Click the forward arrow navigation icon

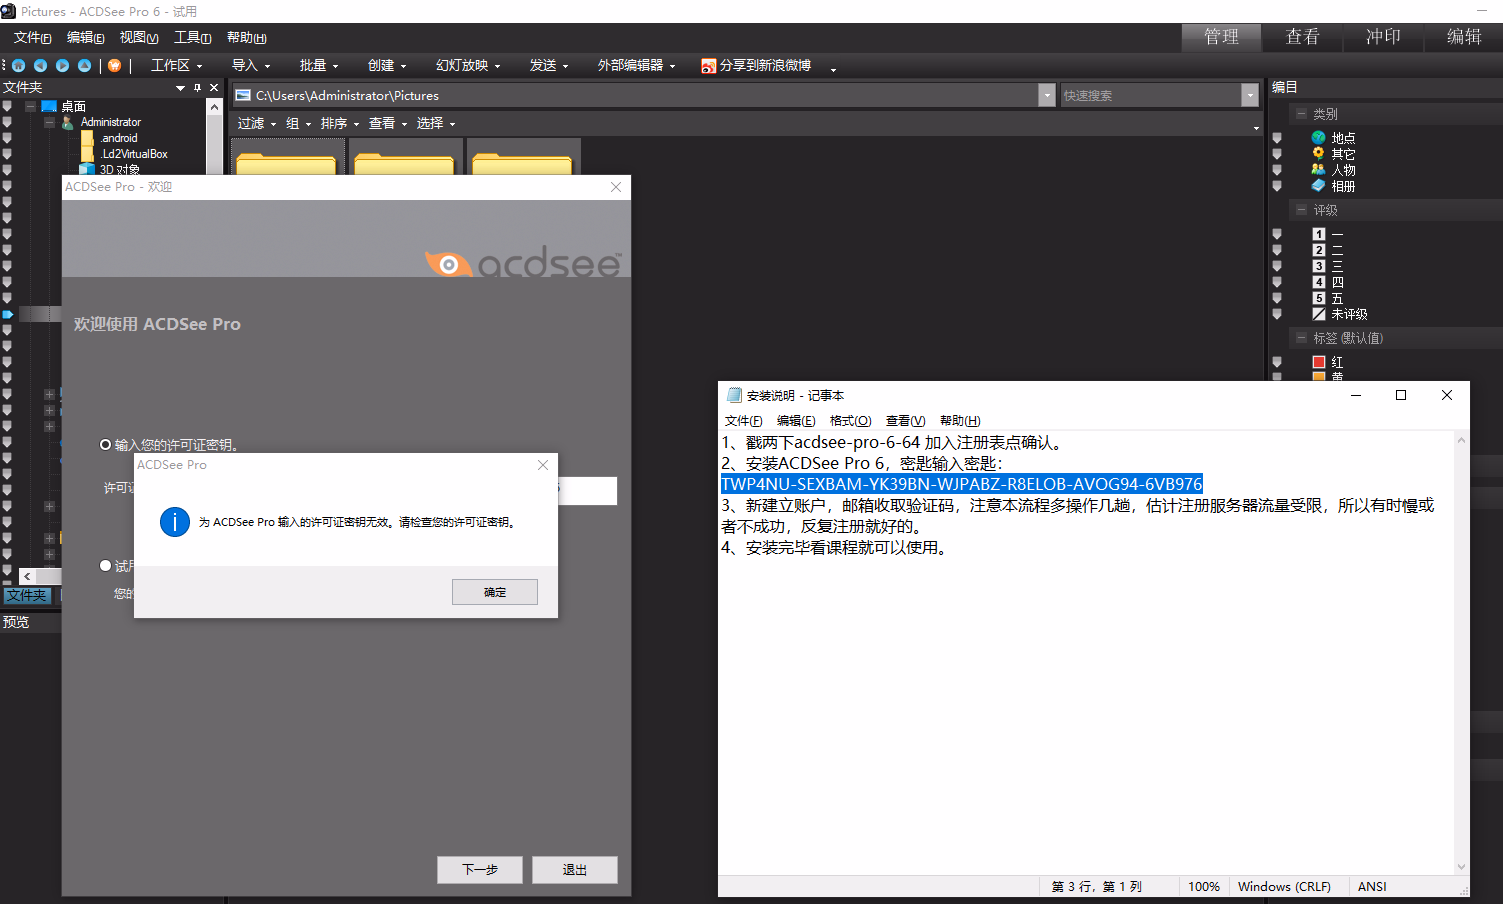(63, 65)
